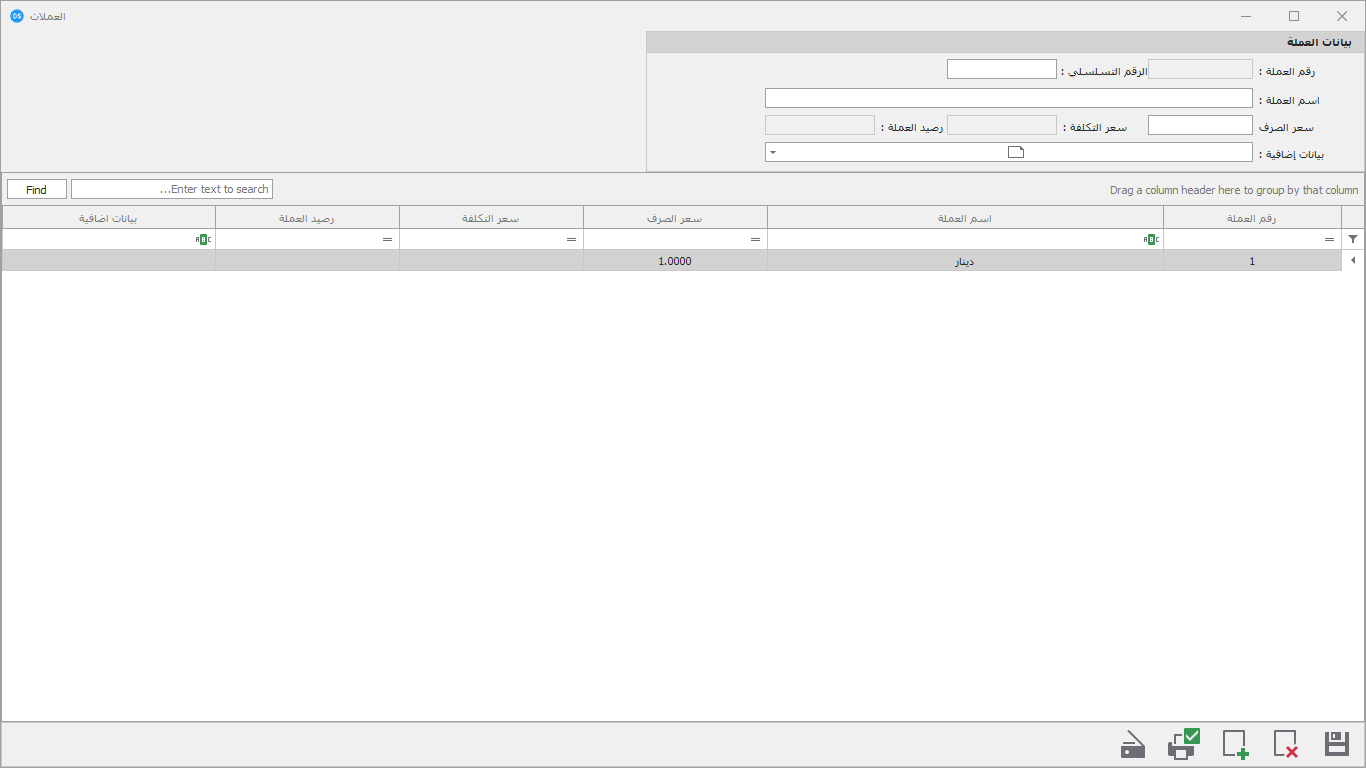1366x768 pixels.
Task: Click the الرقم التسلسلي input field
Action: pyautogui.click(x=1001, y=69)
